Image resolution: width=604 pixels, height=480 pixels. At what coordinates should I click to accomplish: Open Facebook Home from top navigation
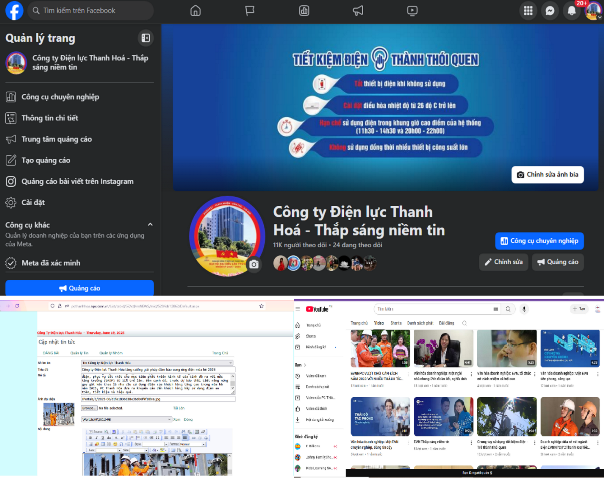tap(195, 10)
